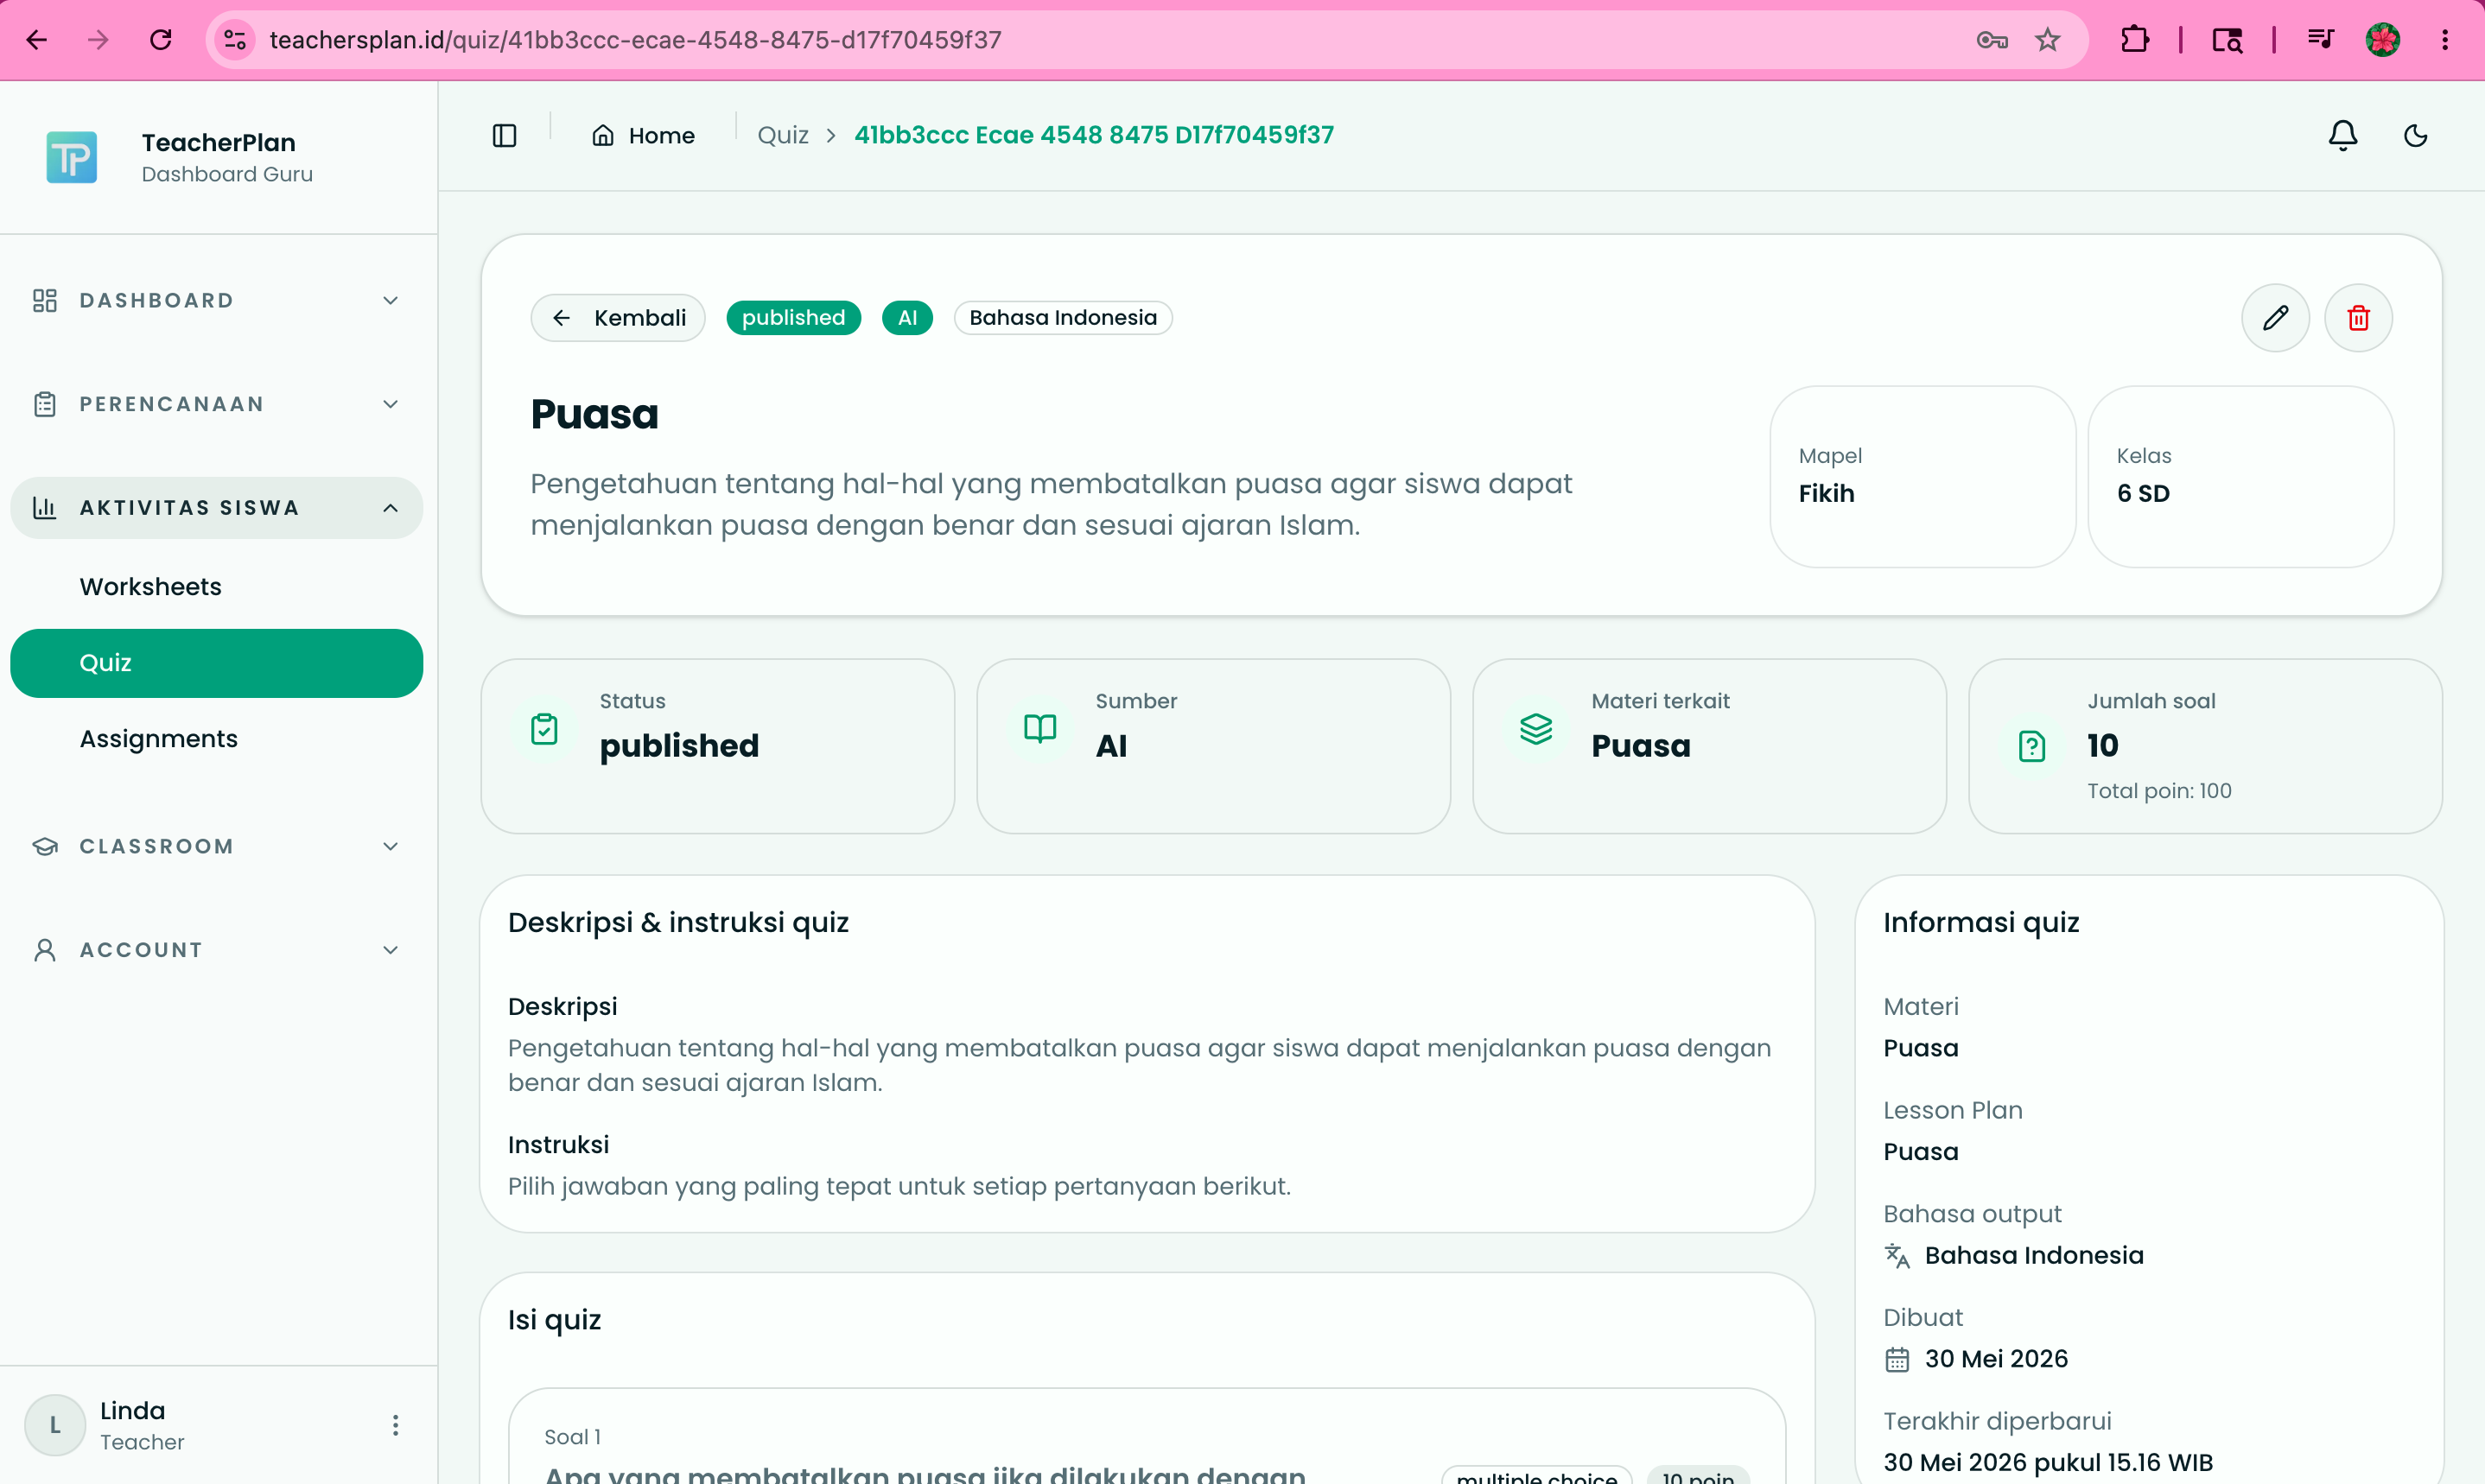Open Linda's three-dot user menu
Screen dimensions: 2485x1484
tap(395, 1424)
